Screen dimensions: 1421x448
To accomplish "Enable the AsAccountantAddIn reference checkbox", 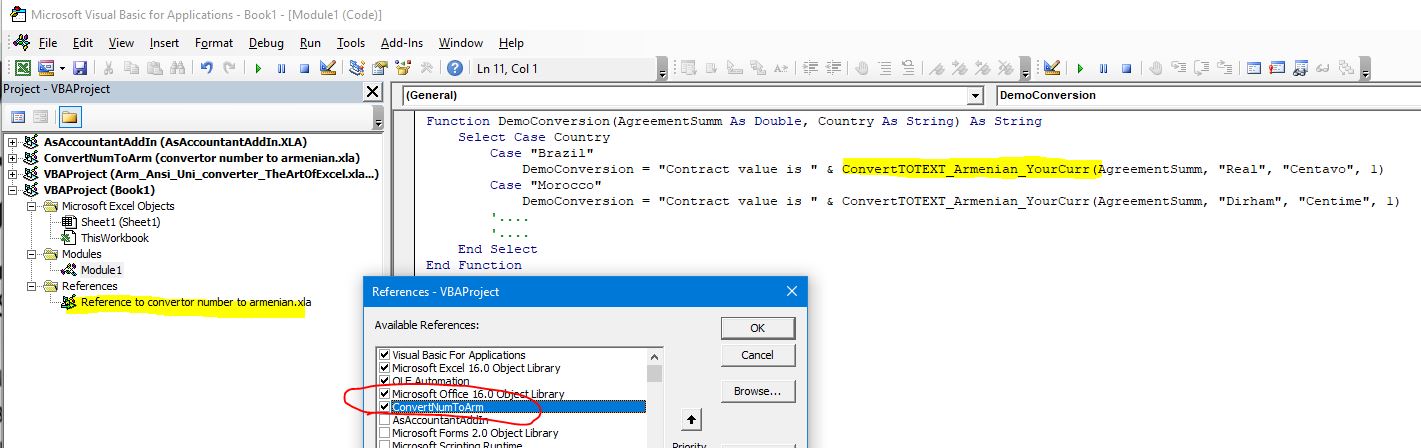I will click(x=385, y=420).
